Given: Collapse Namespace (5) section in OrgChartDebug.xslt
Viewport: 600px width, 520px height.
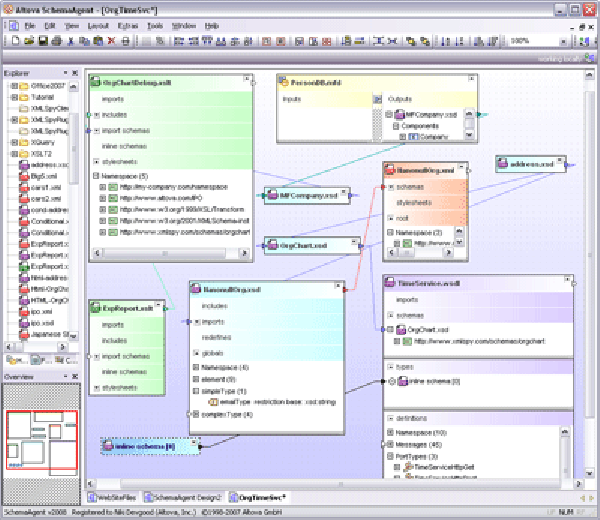Looking at the screenshot, I should [x=95, y=175].
